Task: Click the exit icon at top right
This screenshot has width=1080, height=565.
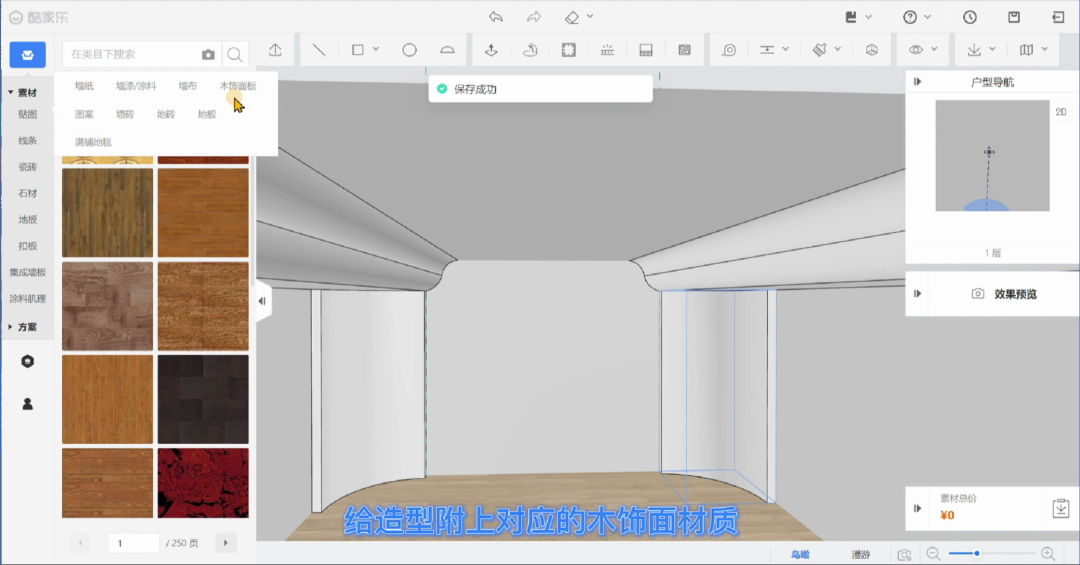Action: click(1058, 17)
